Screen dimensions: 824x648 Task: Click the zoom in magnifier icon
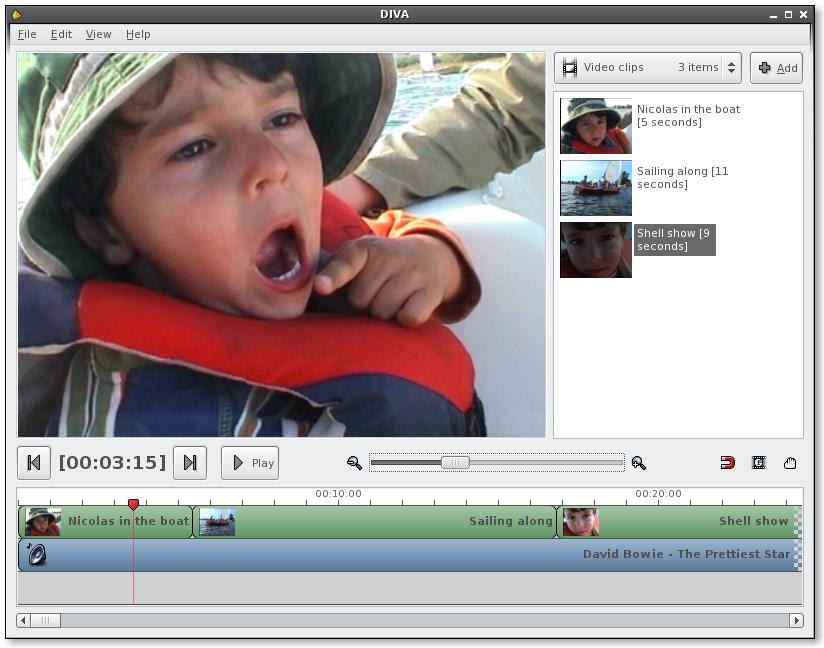[639, 463]
